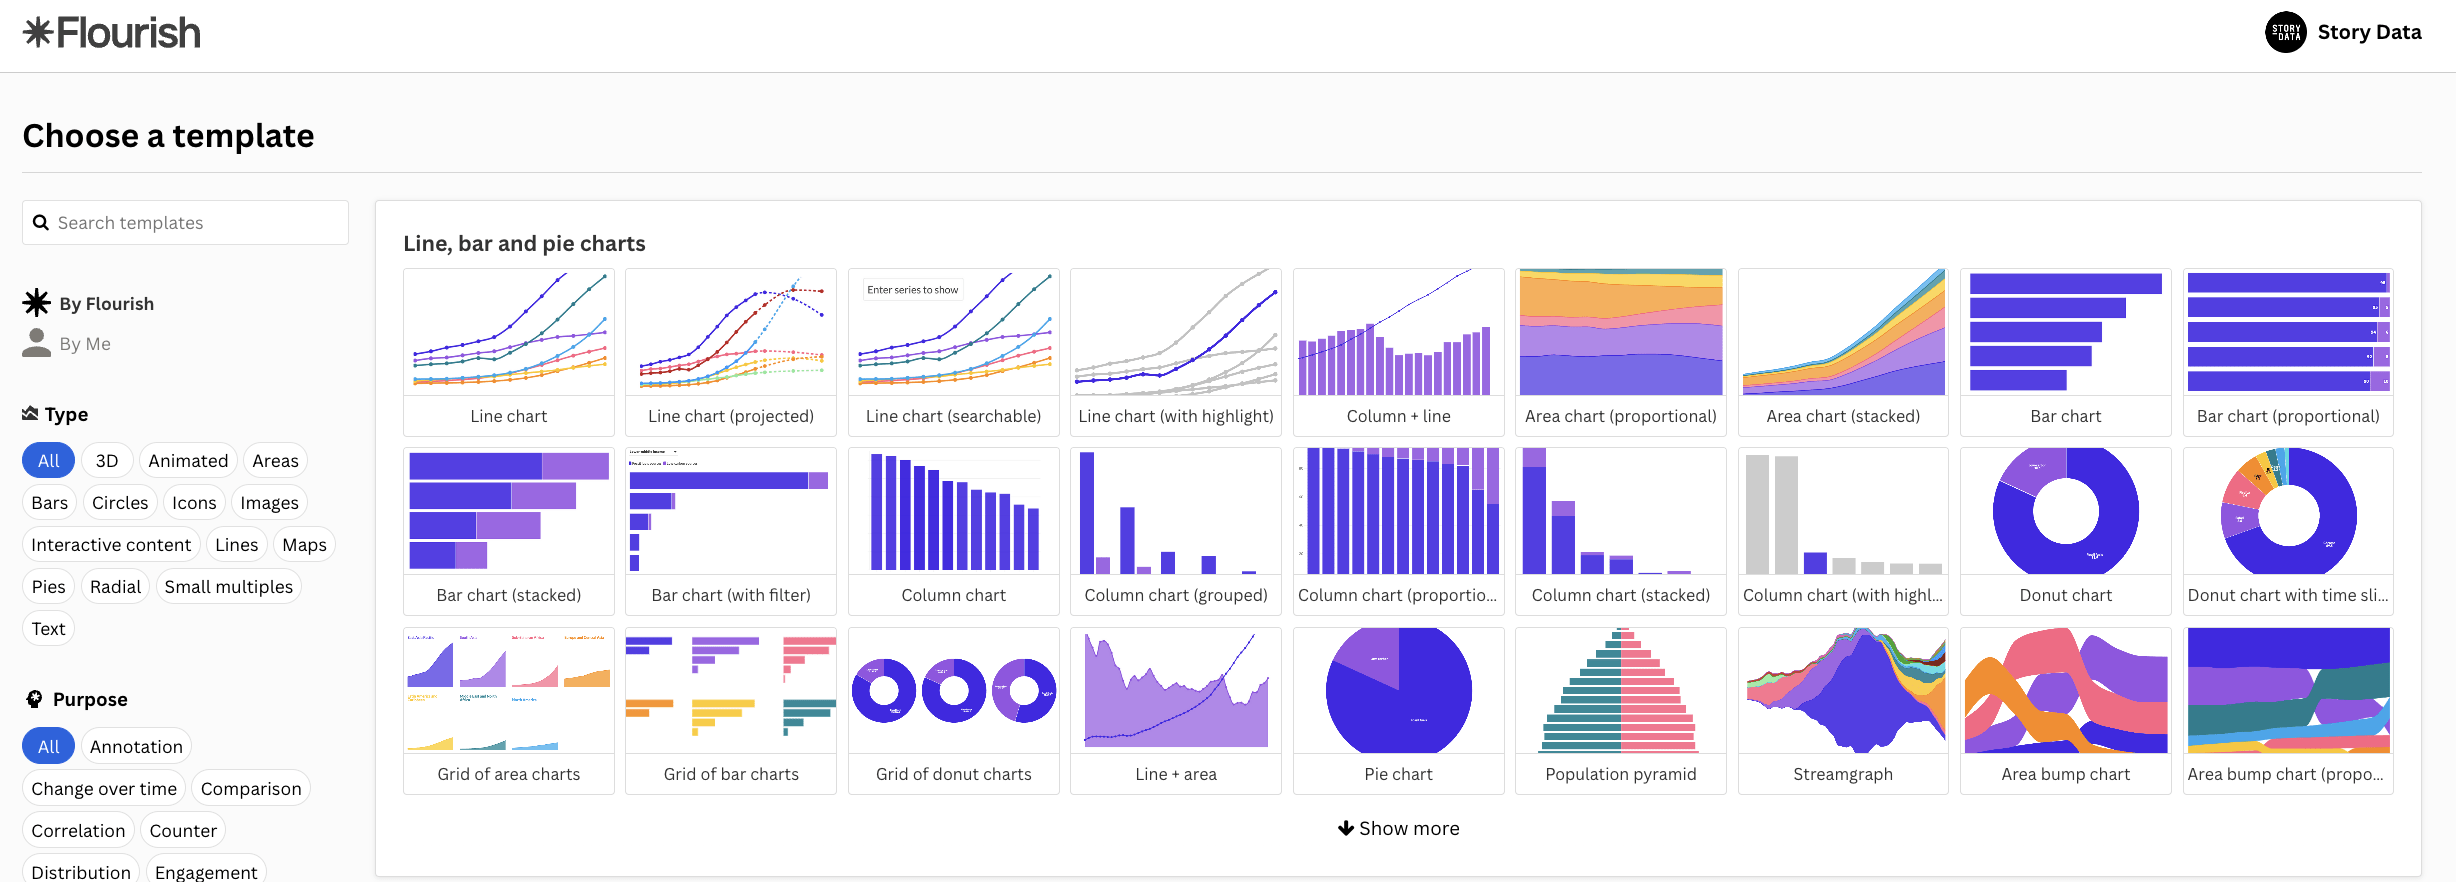2456x882 pixels.
Task: Enable the Bars type filter
Action: pyautogui.click(x=49, y=503)
